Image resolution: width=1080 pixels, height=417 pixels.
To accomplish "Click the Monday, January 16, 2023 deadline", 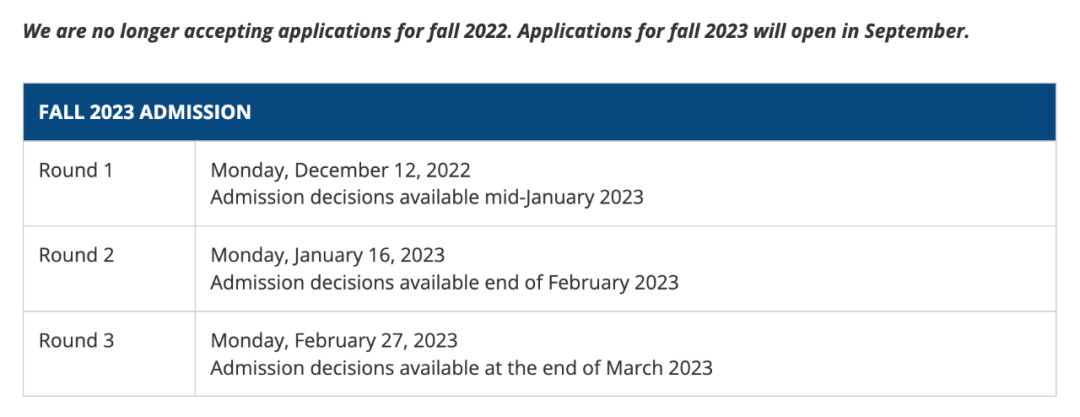I will (x=328, y=256).
